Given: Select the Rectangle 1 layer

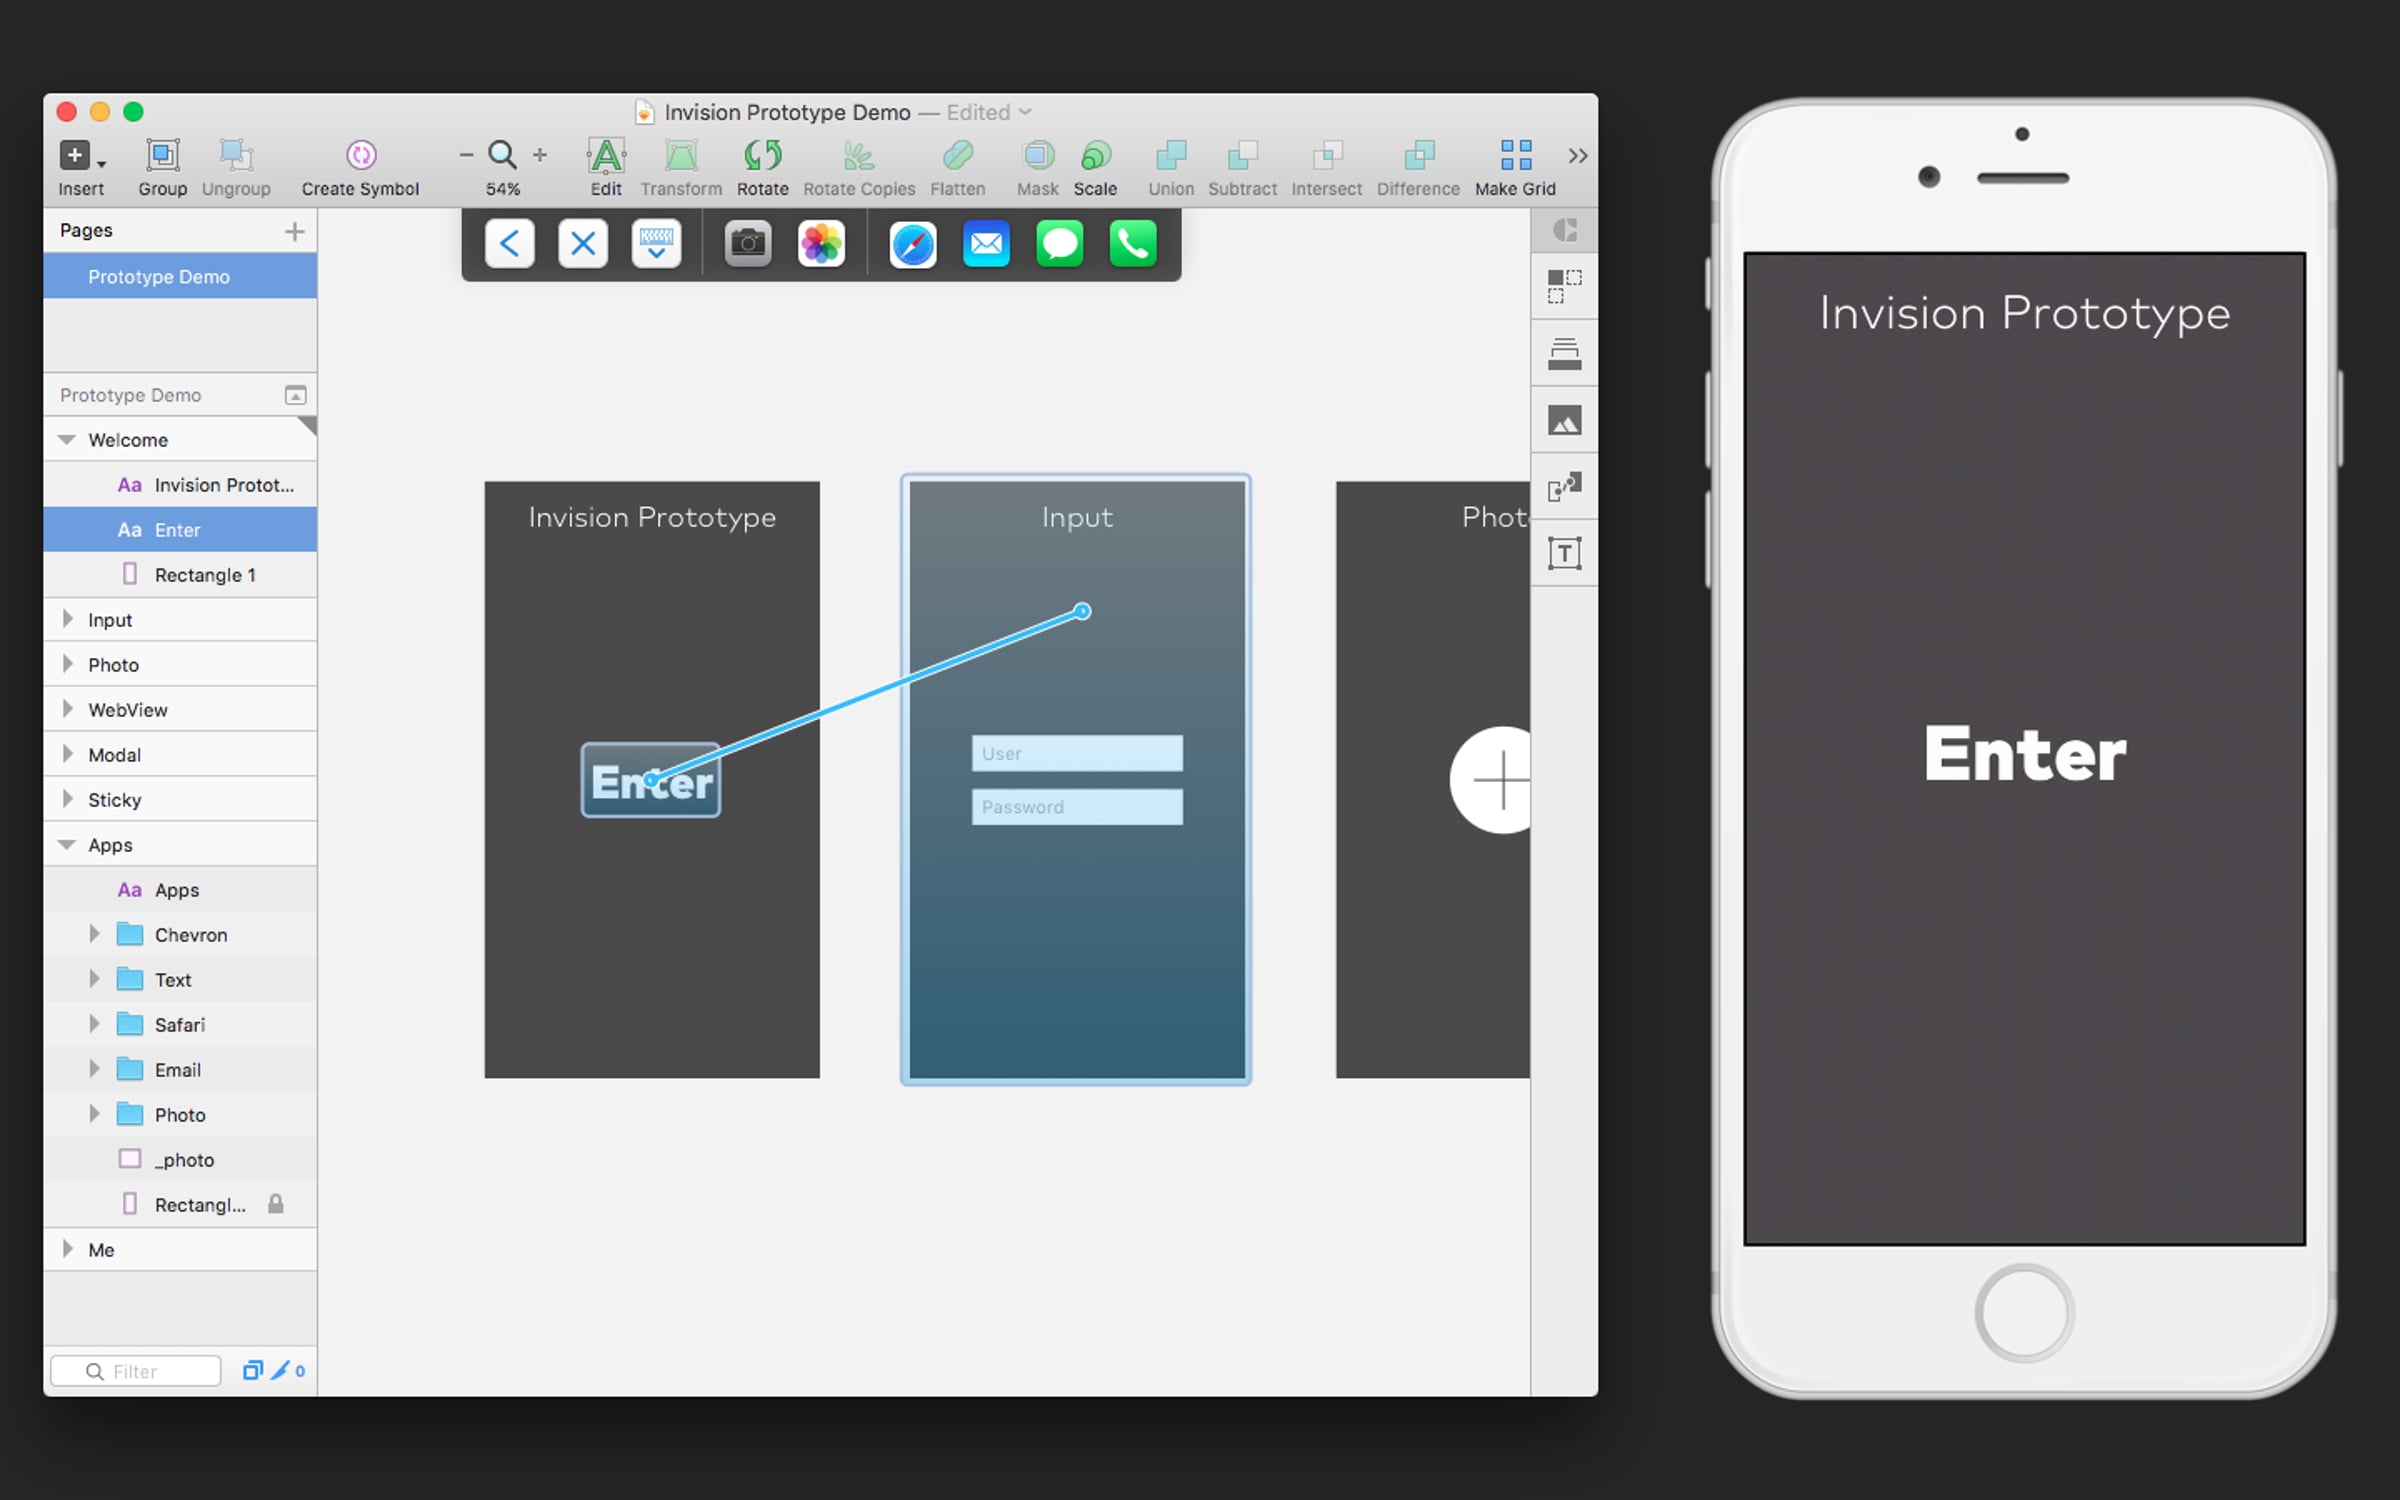Looking at the screenshot, I should [205, 575].
